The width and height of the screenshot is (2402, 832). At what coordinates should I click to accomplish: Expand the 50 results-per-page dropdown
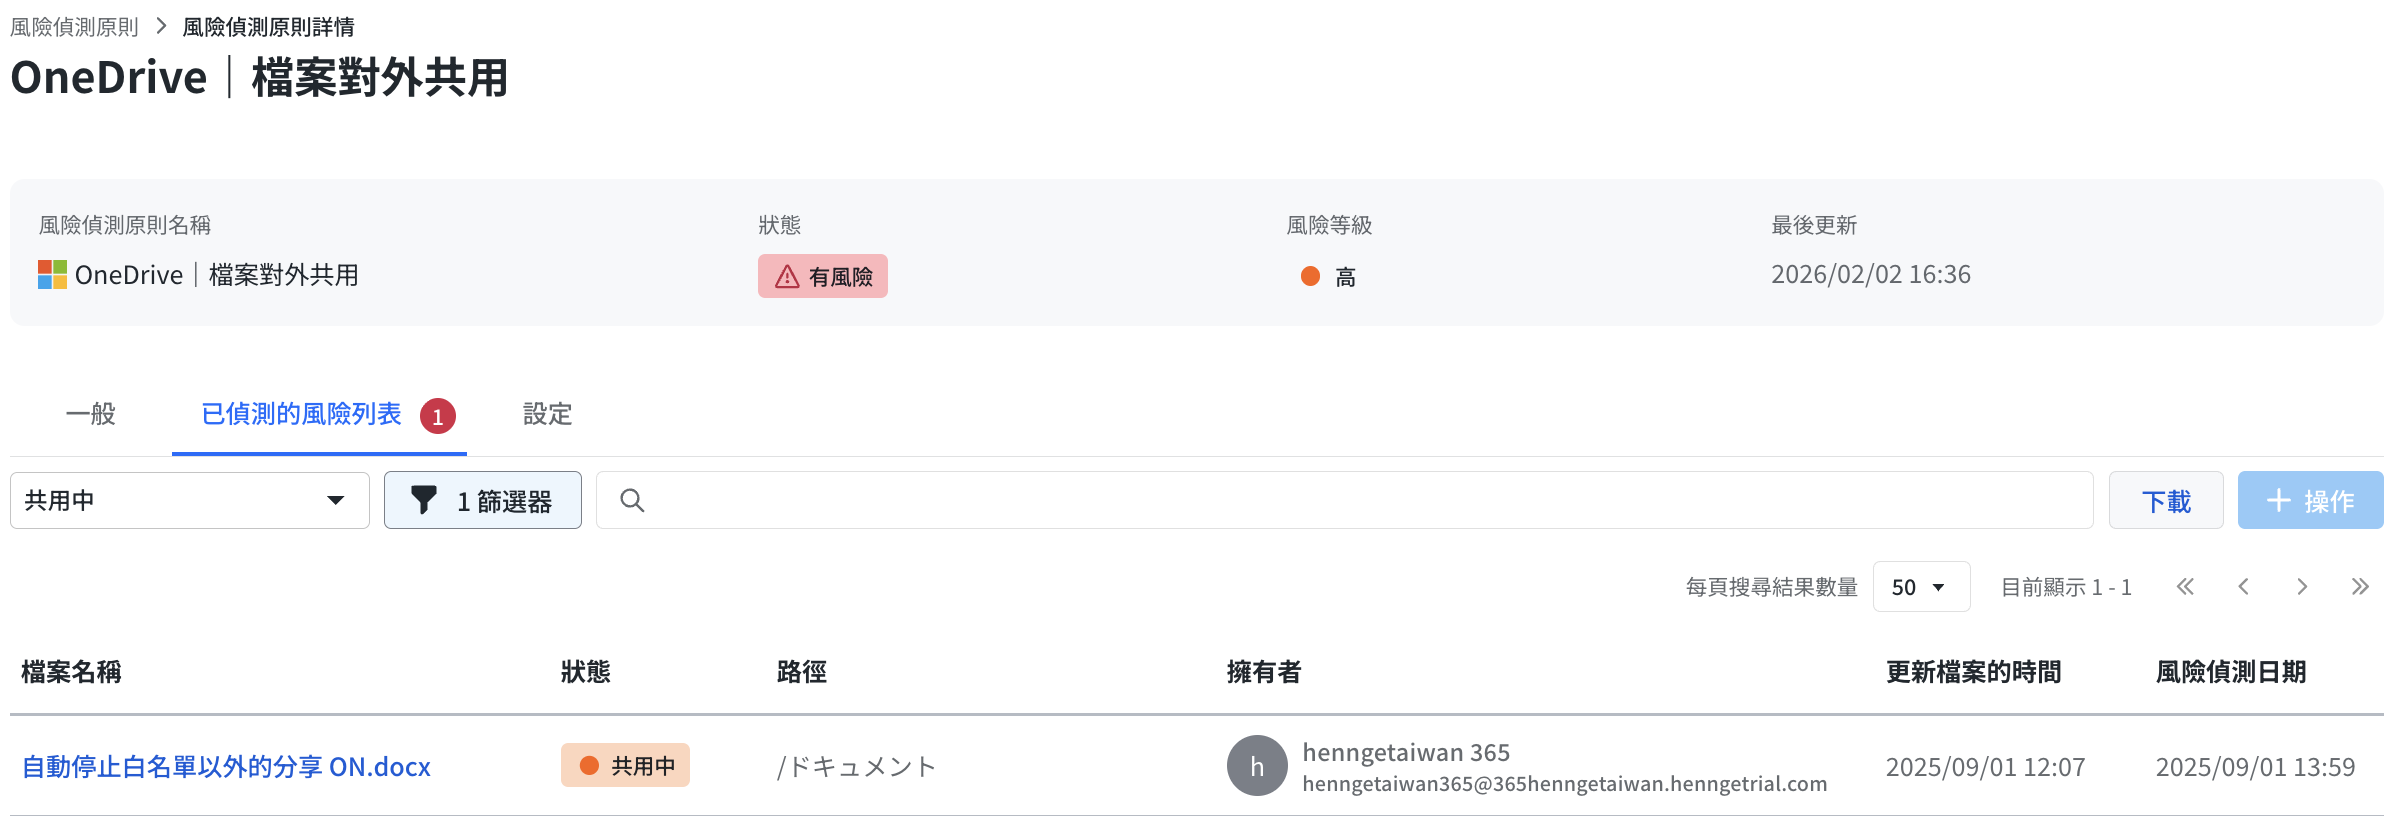point(1920,587)
